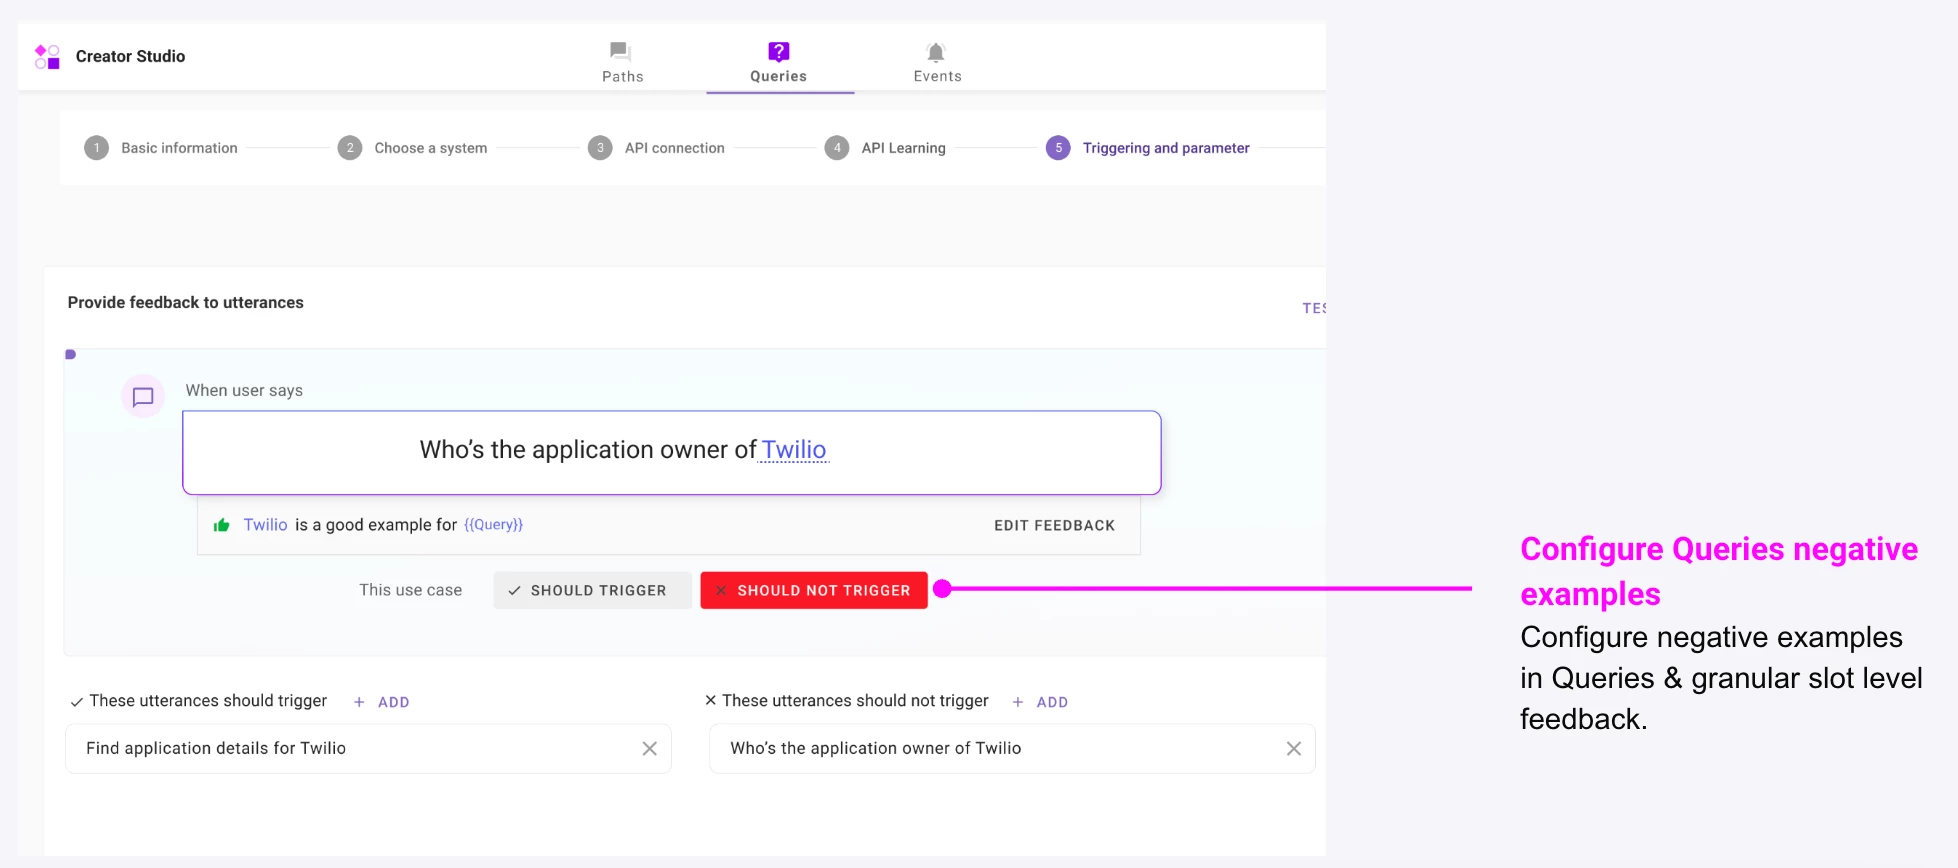The image size is (1958, 868).
Task: Add an utterance that should not trigger
Action: tap(1041, 702)
